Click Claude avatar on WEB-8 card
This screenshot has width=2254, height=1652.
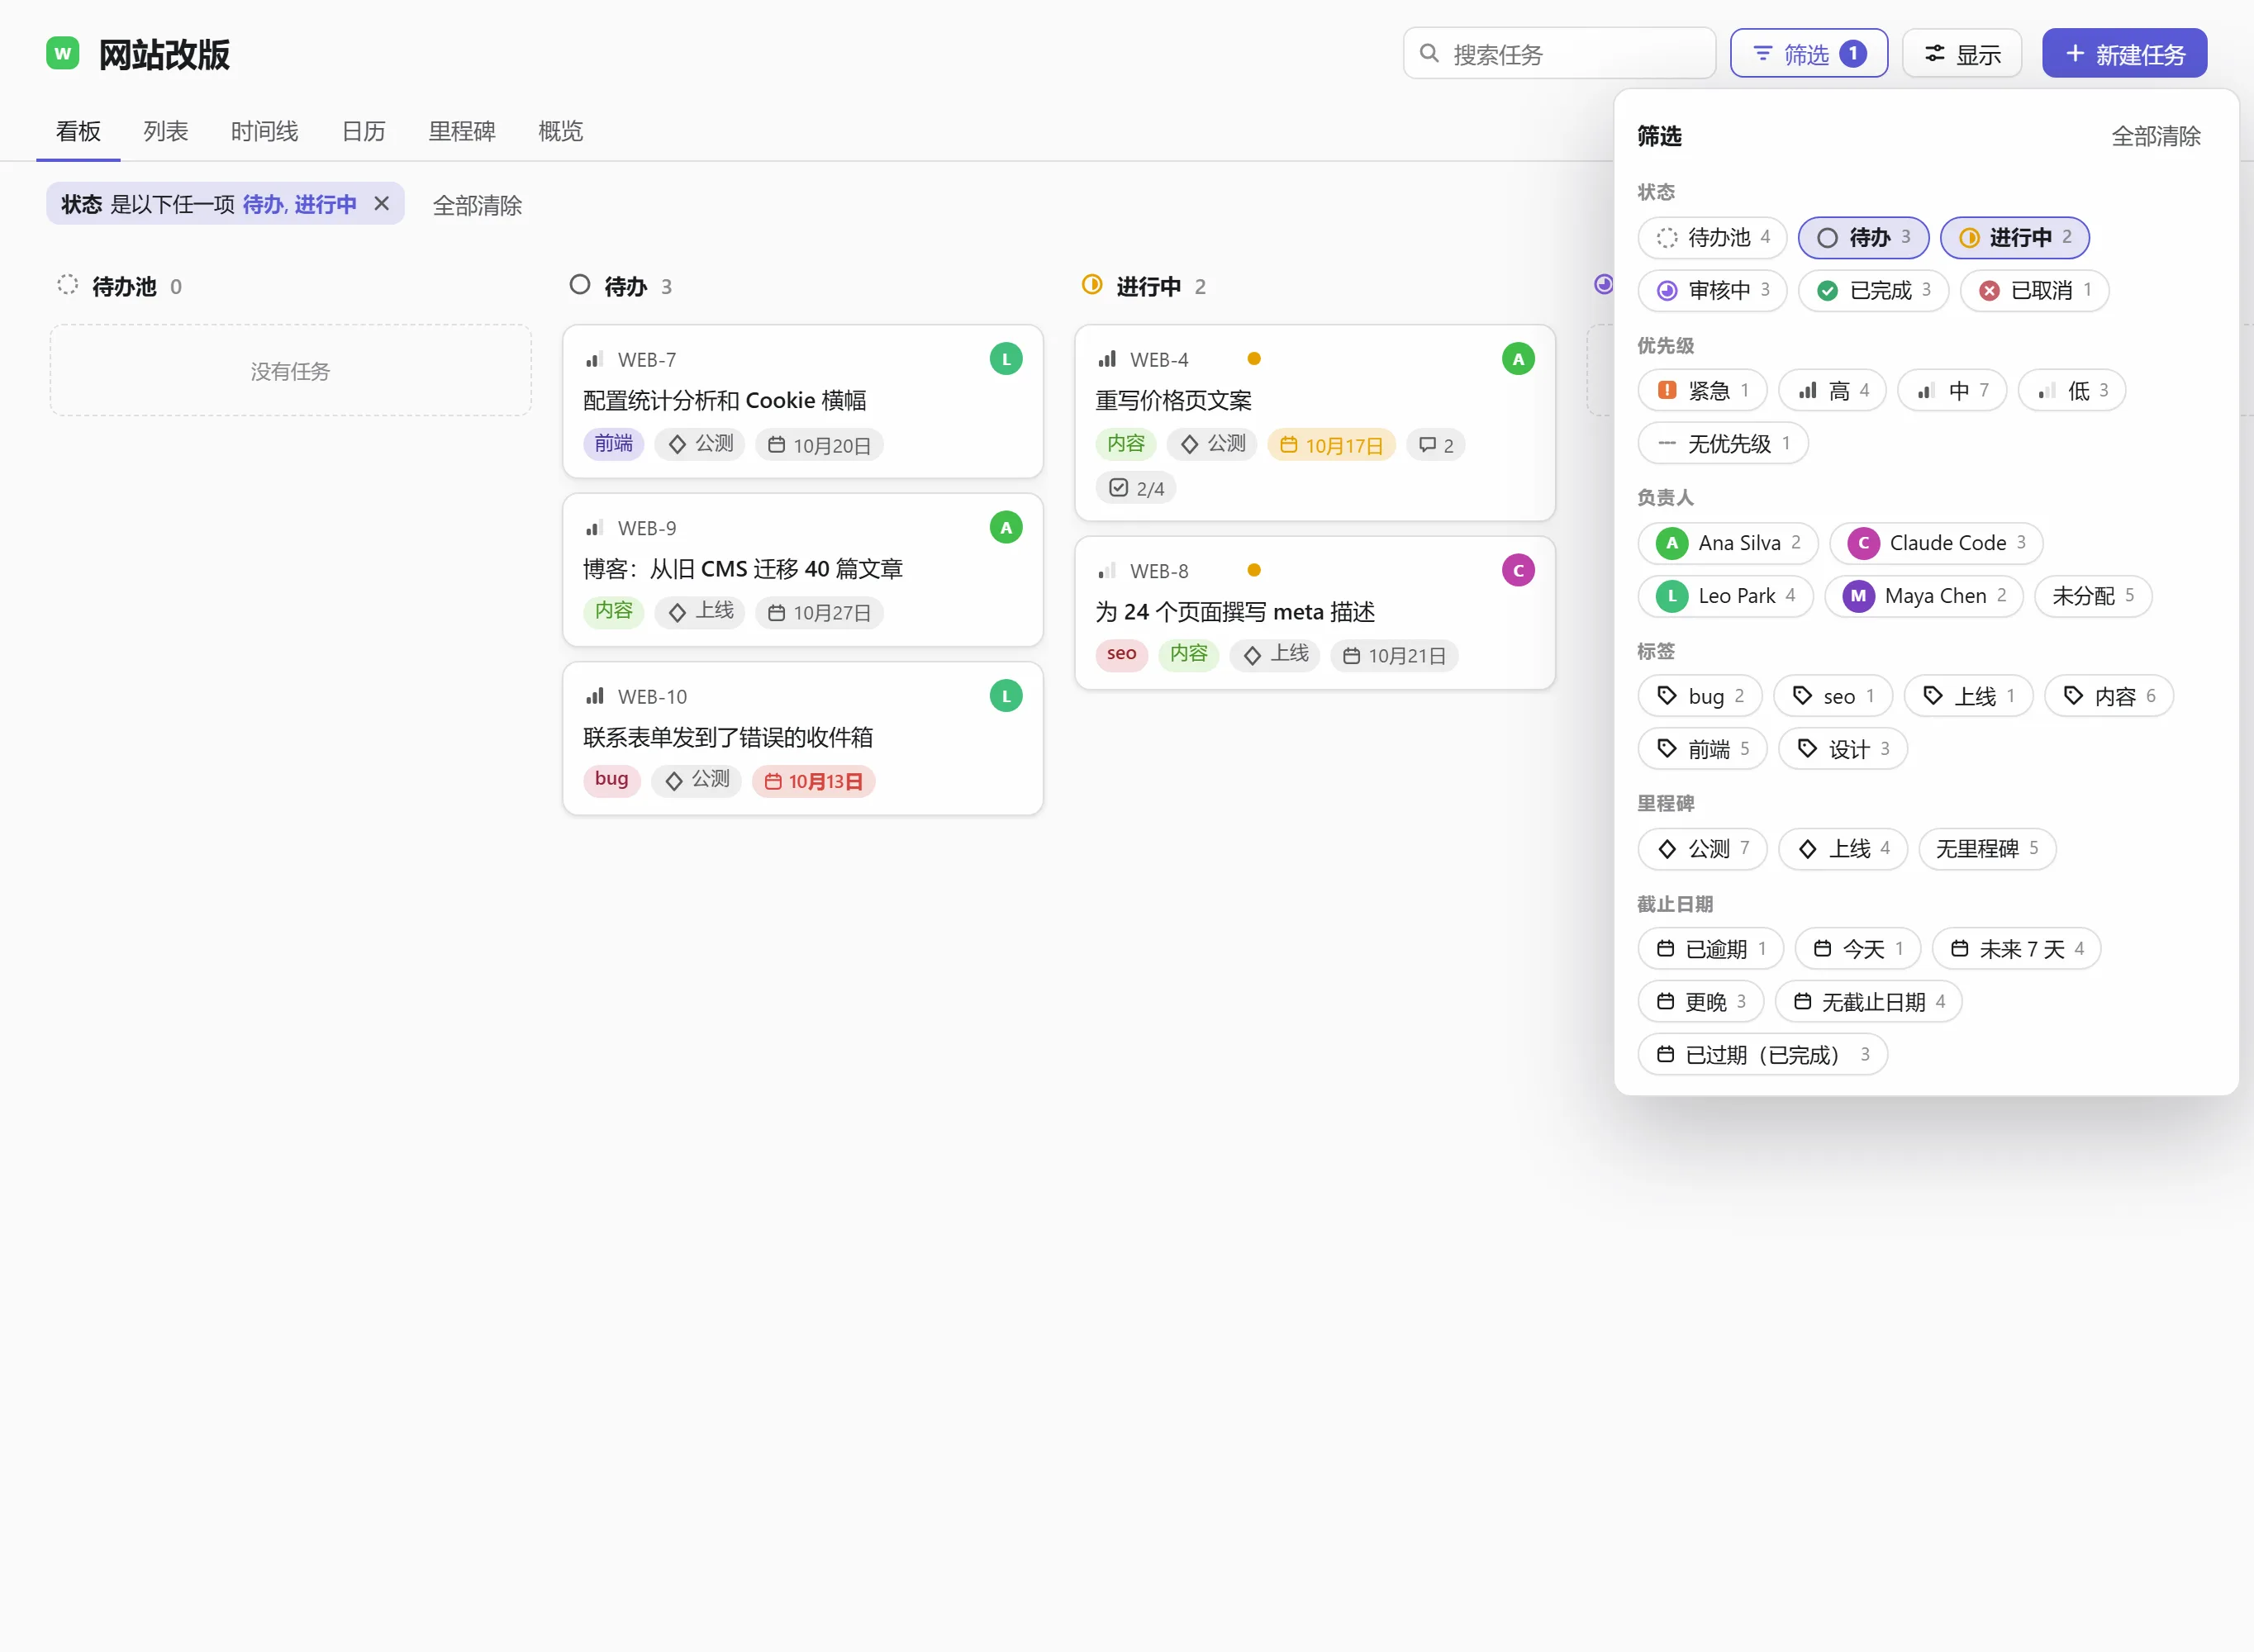tap(1517, 570)
